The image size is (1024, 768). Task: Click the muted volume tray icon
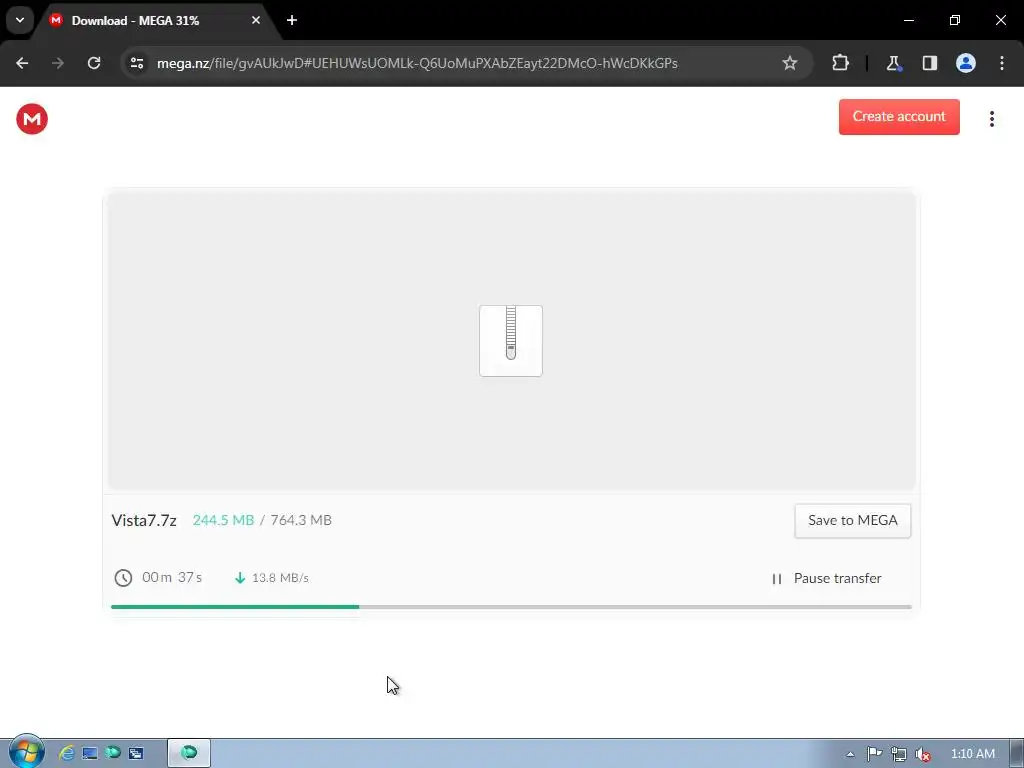pyautogui.click(x=923, y=754)
